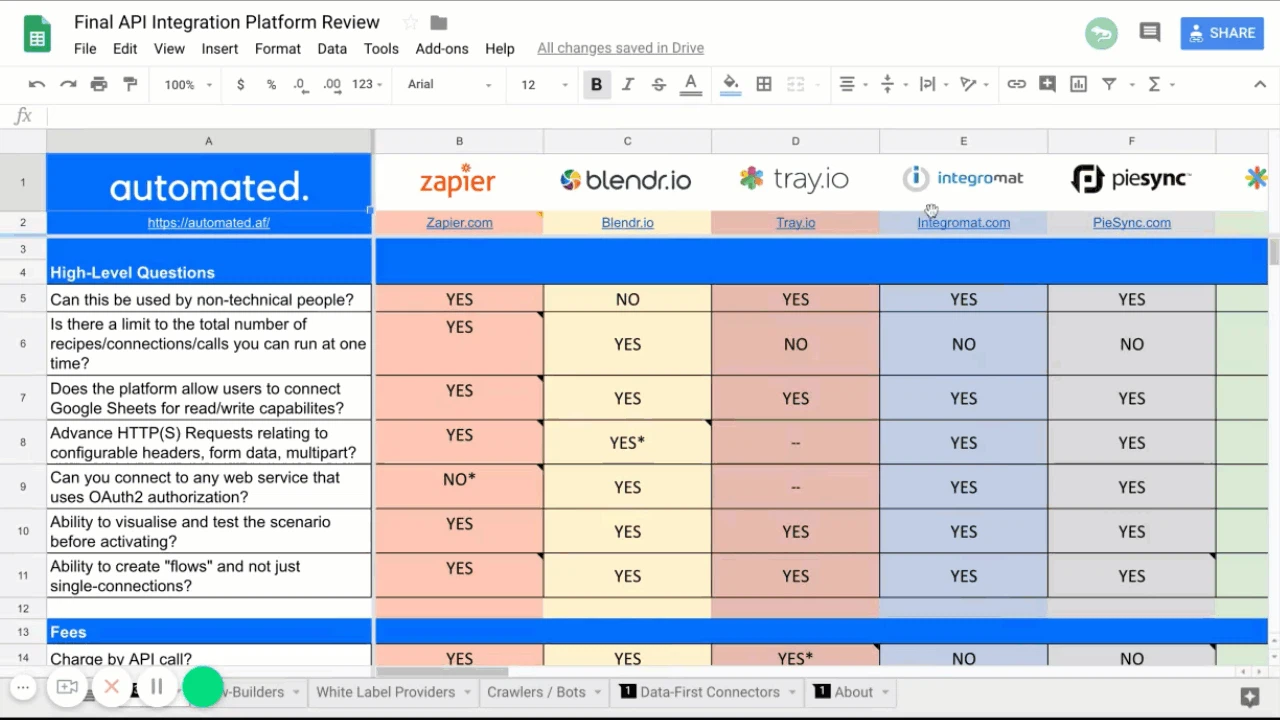Insert chart from toolbar

(1078, 85)
